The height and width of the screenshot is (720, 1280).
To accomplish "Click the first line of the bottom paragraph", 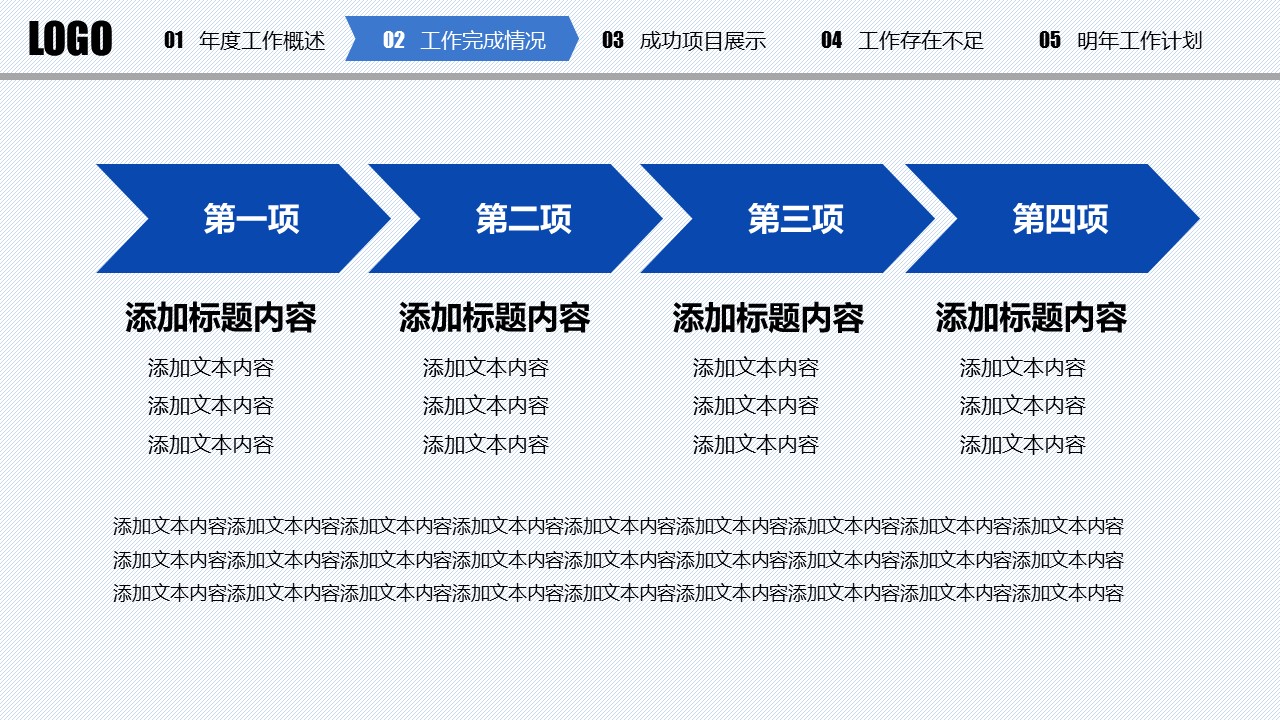I will coord(618,526).
